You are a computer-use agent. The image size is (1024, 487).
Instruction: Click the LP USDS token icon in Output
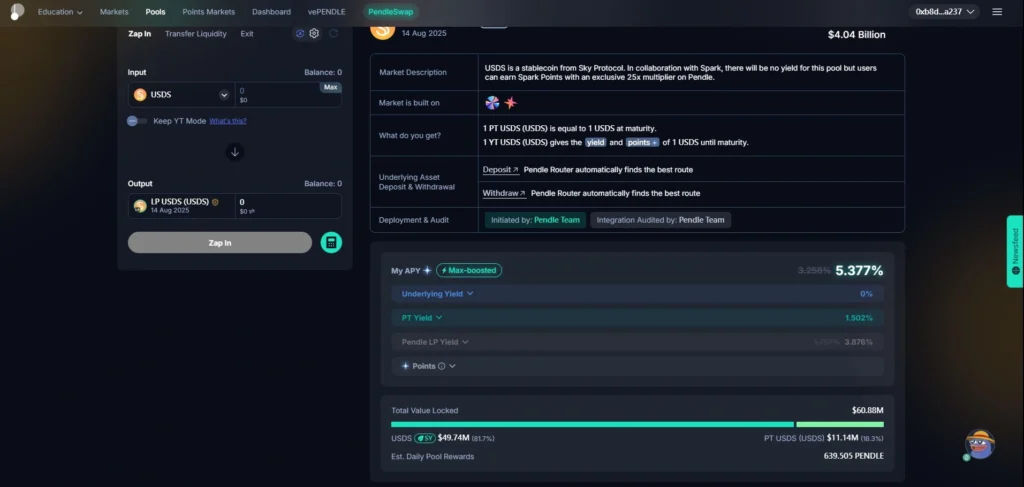click(140, 206)
